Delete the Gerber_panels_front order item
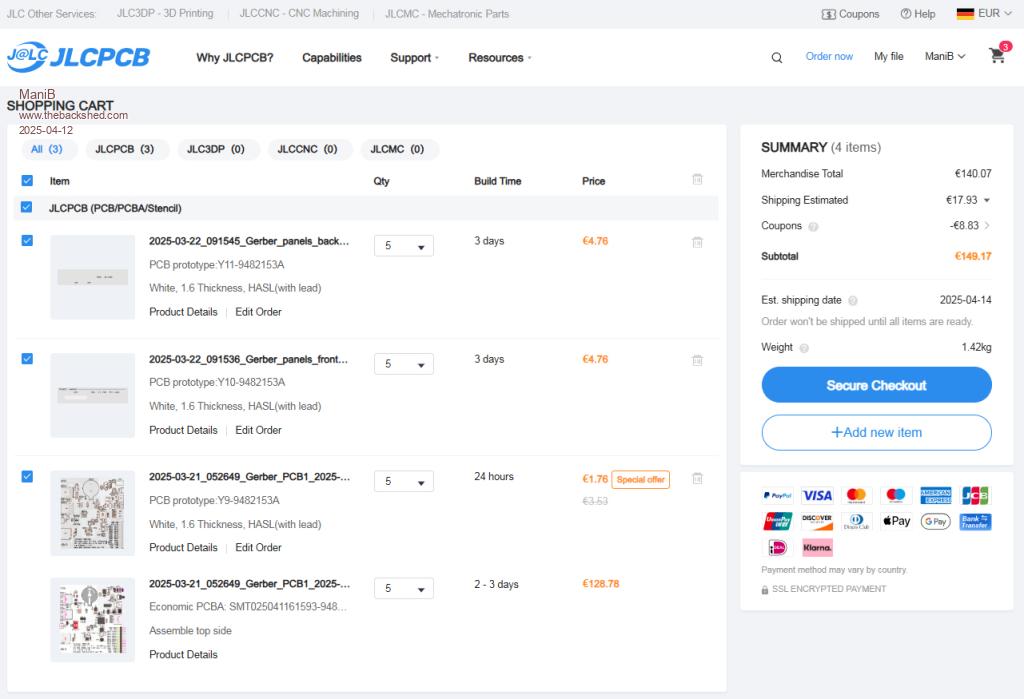The image size is (1024, 699). click(x=697, y=360)
